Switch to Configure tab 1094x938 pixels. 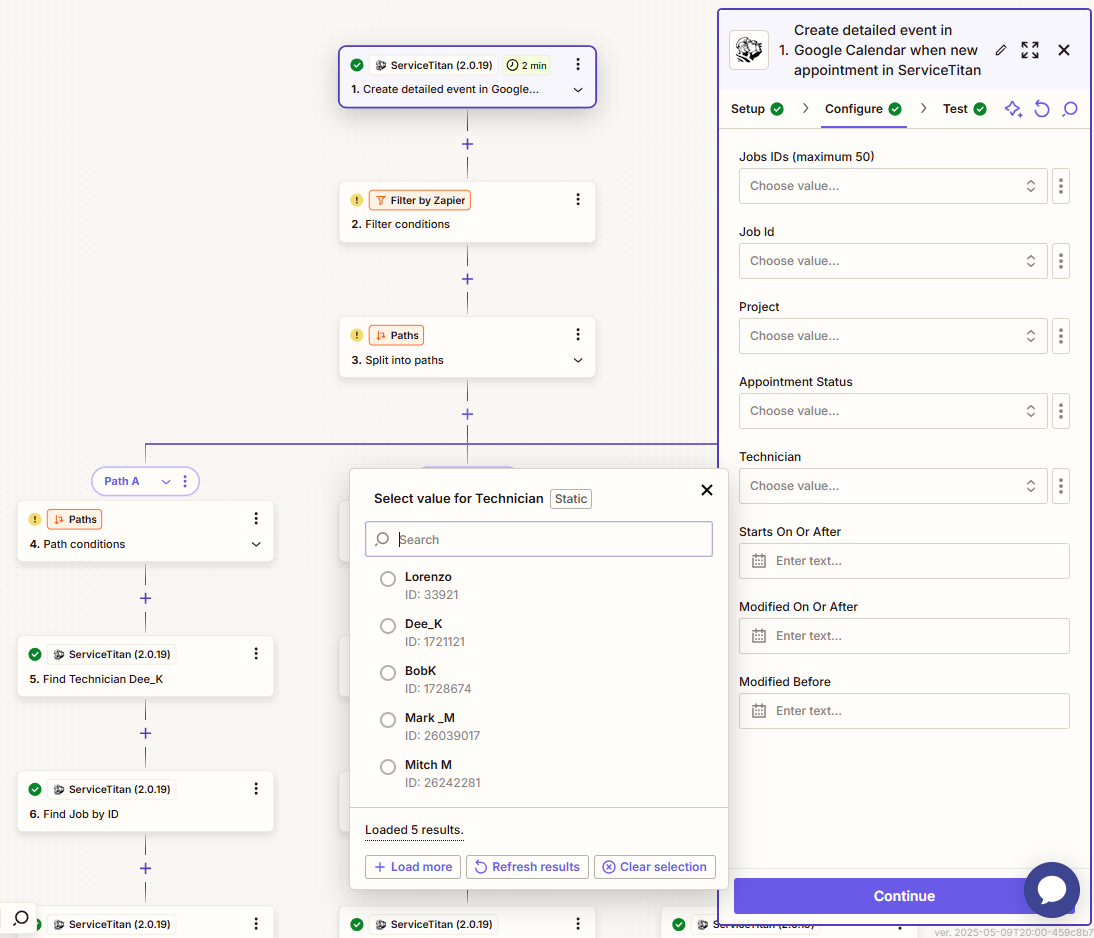(863, 109)
